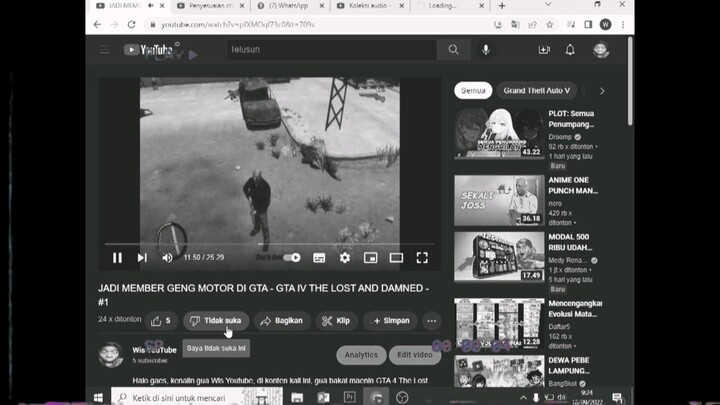Screen dimensions: 720x405
Task: Select the Semua filter chip
Action: (x=473, y=90)
